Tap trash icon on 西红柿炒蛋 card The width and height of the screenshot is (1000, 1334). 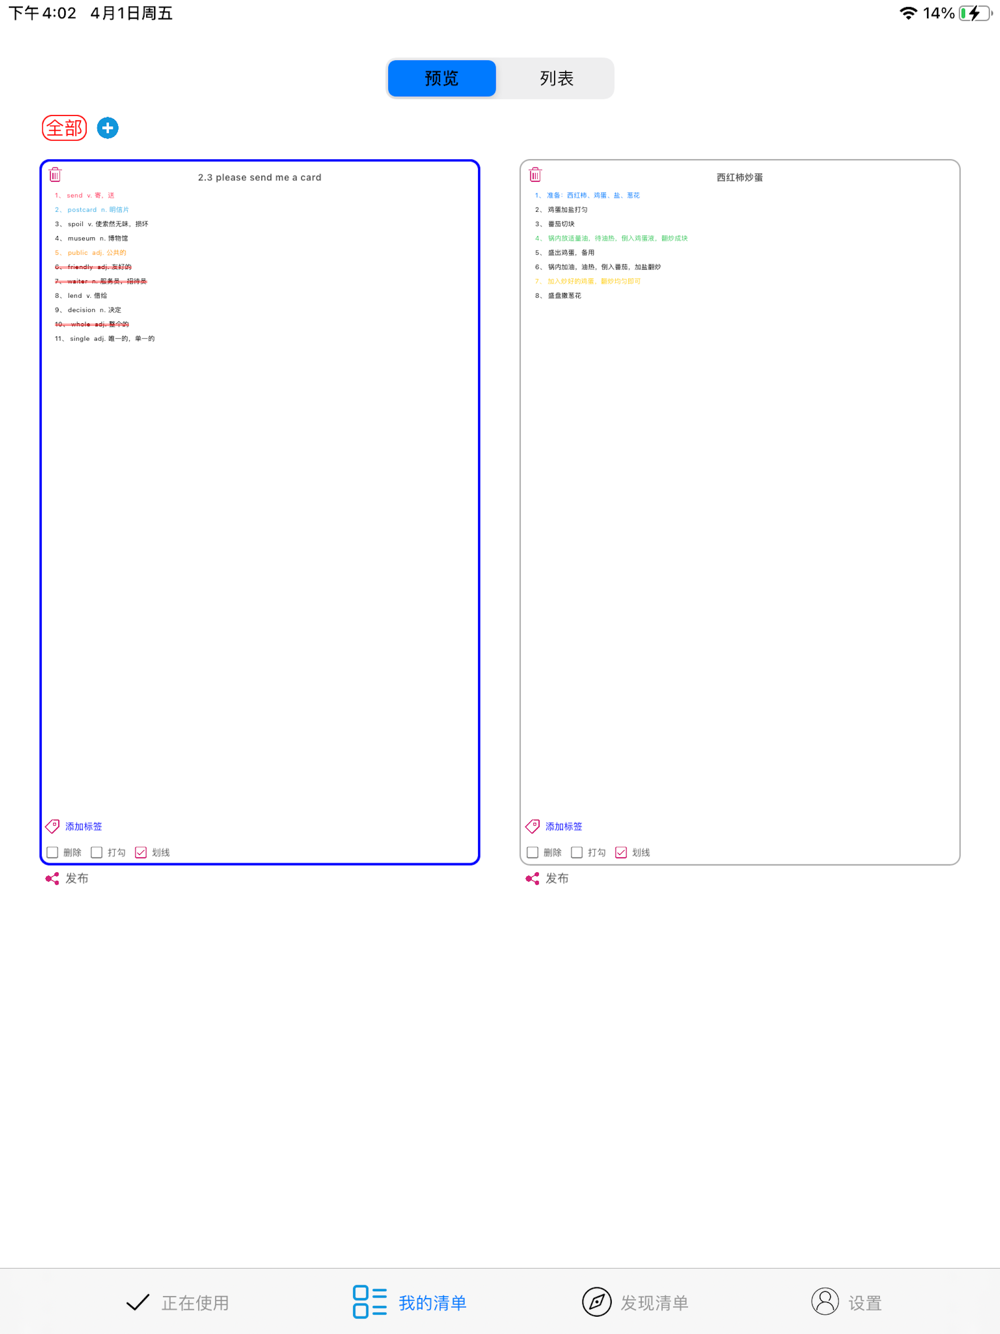[x=535, y=175]
